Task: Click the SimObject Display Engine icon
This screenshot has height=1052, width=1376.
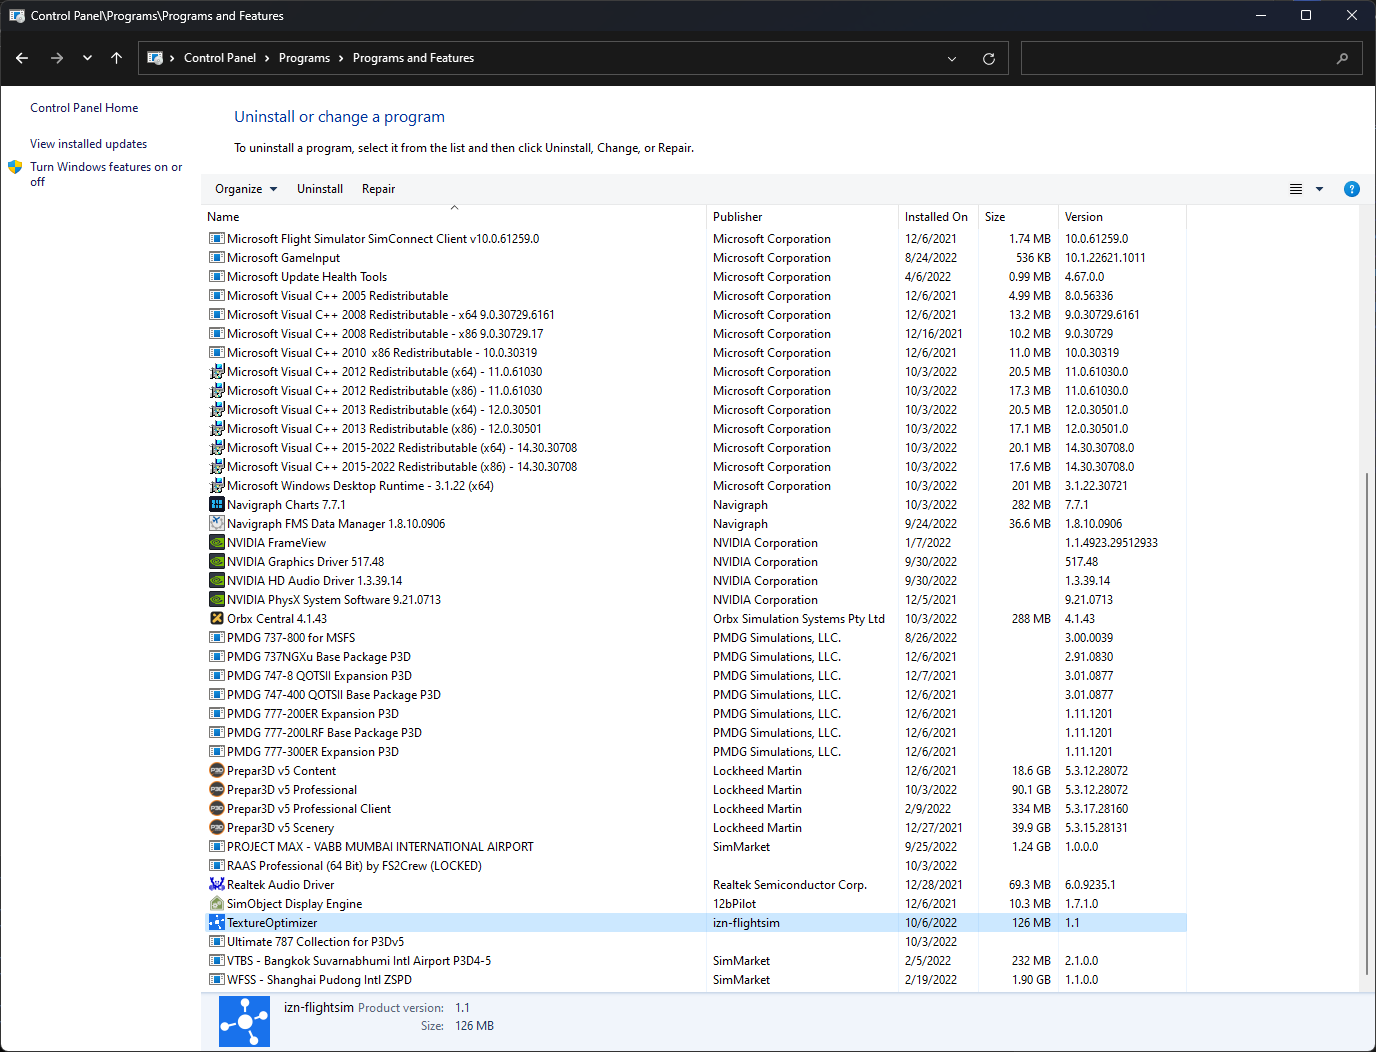Action: point(216,904)
